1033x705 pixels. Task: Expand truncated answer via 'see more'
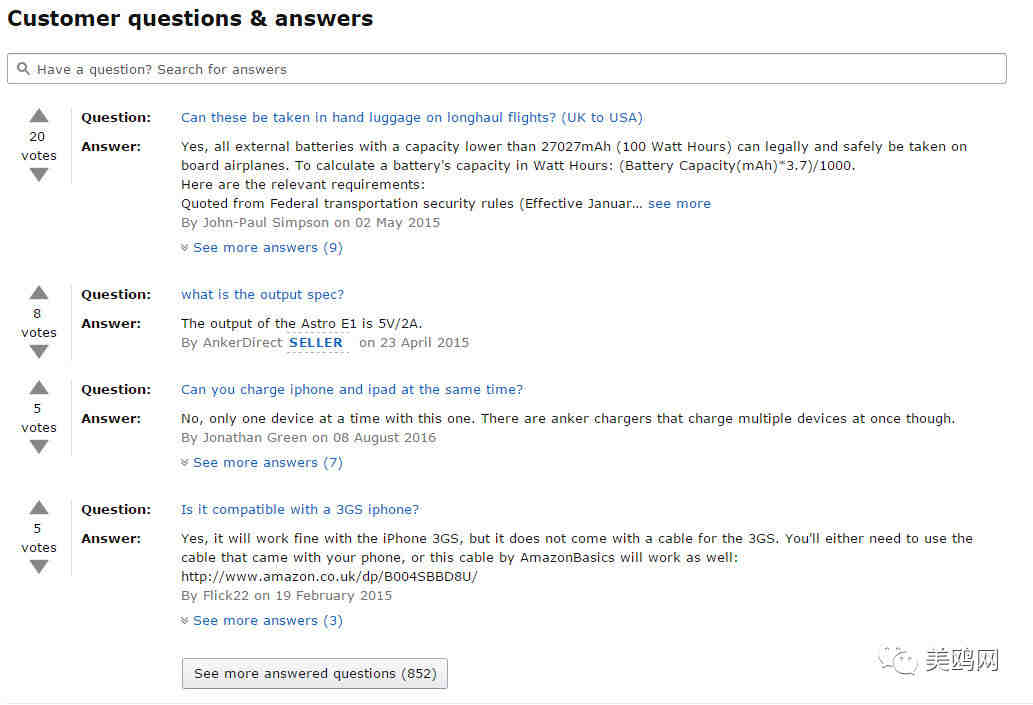[x=679, y=204]
